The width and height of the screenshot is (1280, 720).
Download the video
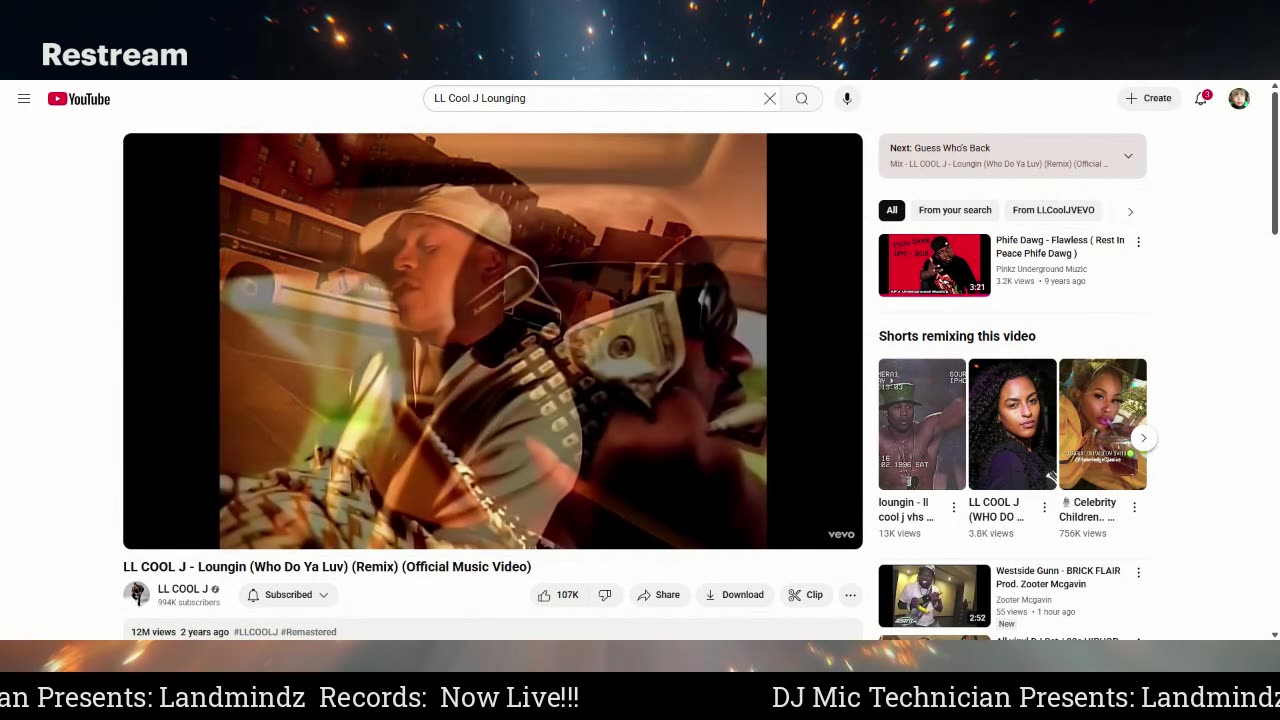point(734,595)
